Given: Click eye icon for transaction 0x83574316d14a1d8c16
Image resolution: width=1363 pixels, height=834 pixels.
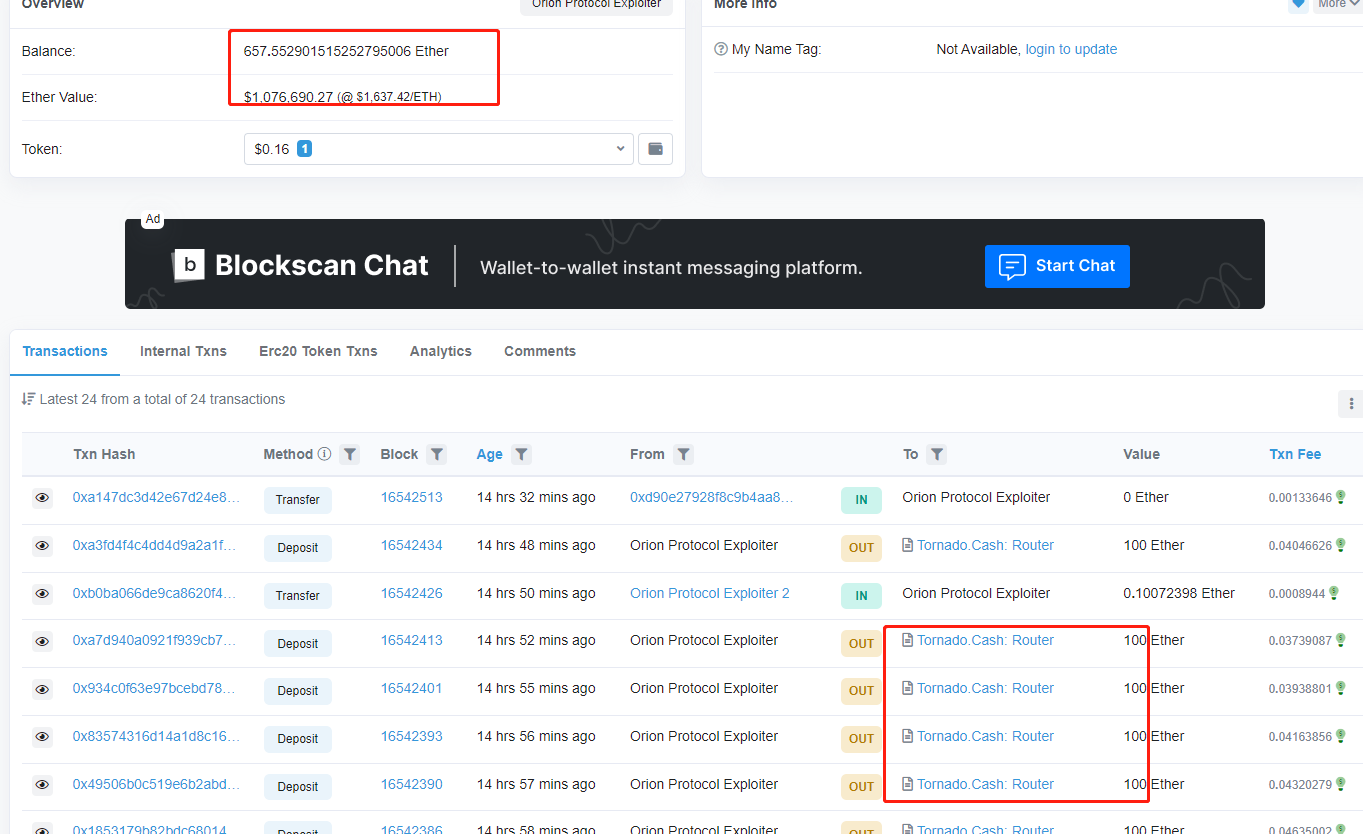Looking at the screenshot, I should click(42, 737).
